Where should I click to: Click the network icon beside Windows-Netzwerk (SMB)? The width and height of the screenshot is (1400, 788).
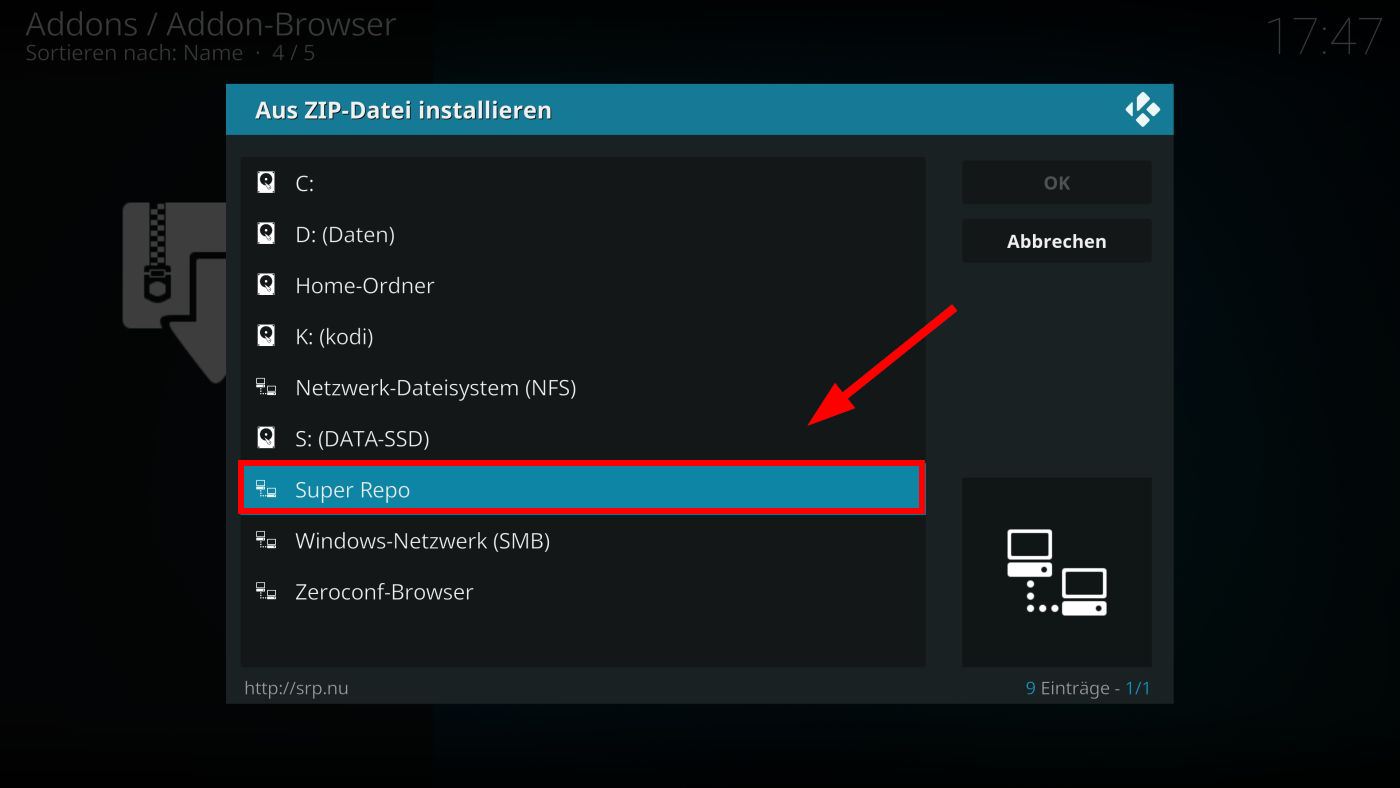click(266, 540)
